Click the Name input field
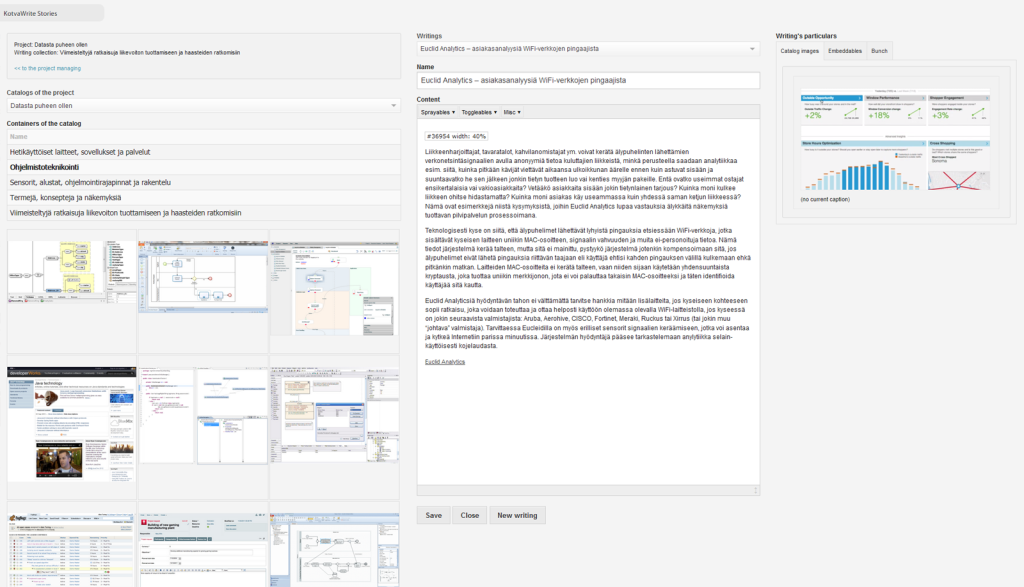This screenshot has width=1024, height=587. pyautogui.click(x=588, y=80)
